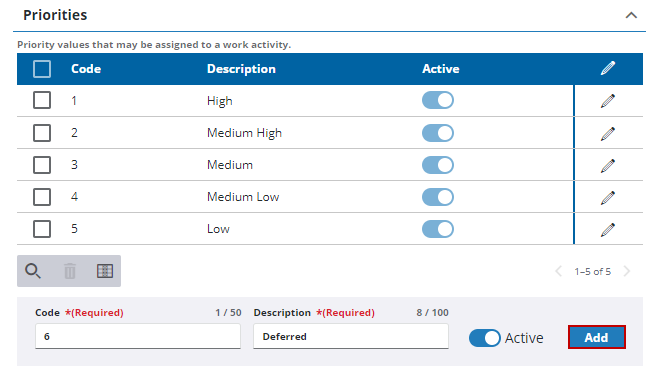Screen dimensions: 646x367
Task: Open the column grid settings icon
Action: (105, 271)
